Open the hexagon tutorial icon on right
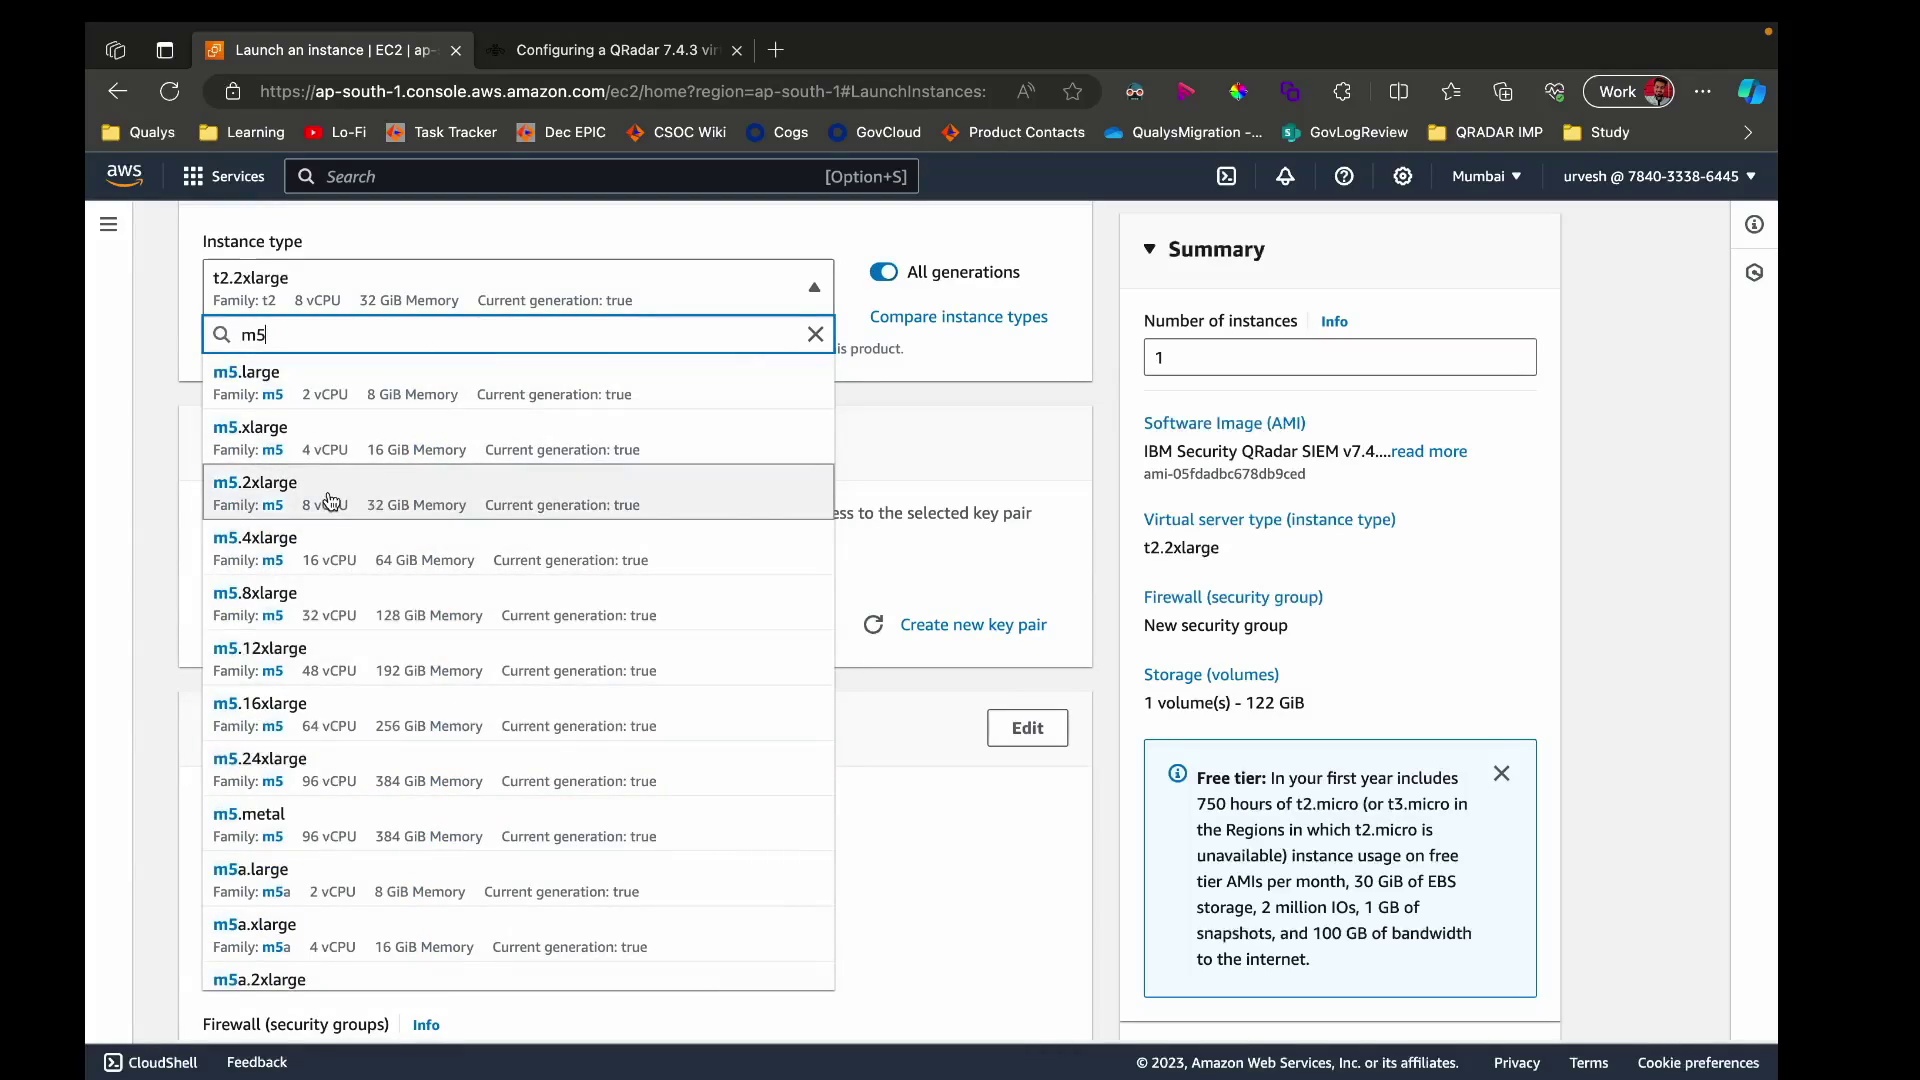The height and width of the screenshot is (1080, 1920). (x=1754, y=272)
